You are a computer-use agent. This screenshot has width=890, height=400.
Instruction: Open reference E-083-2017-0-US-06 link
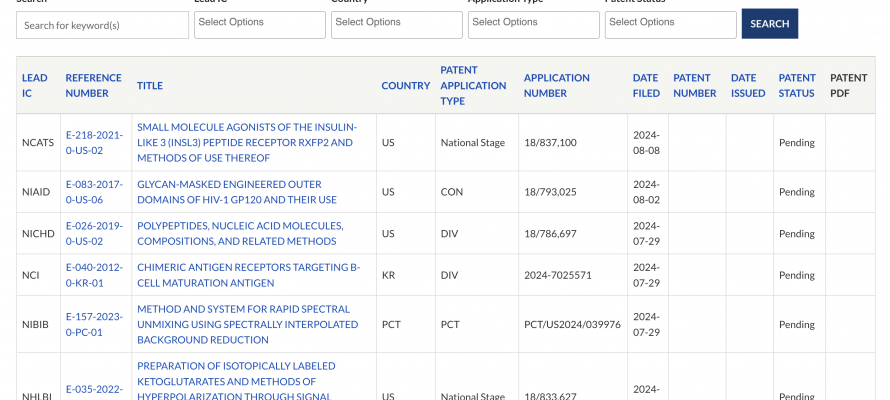click(93, 192)
